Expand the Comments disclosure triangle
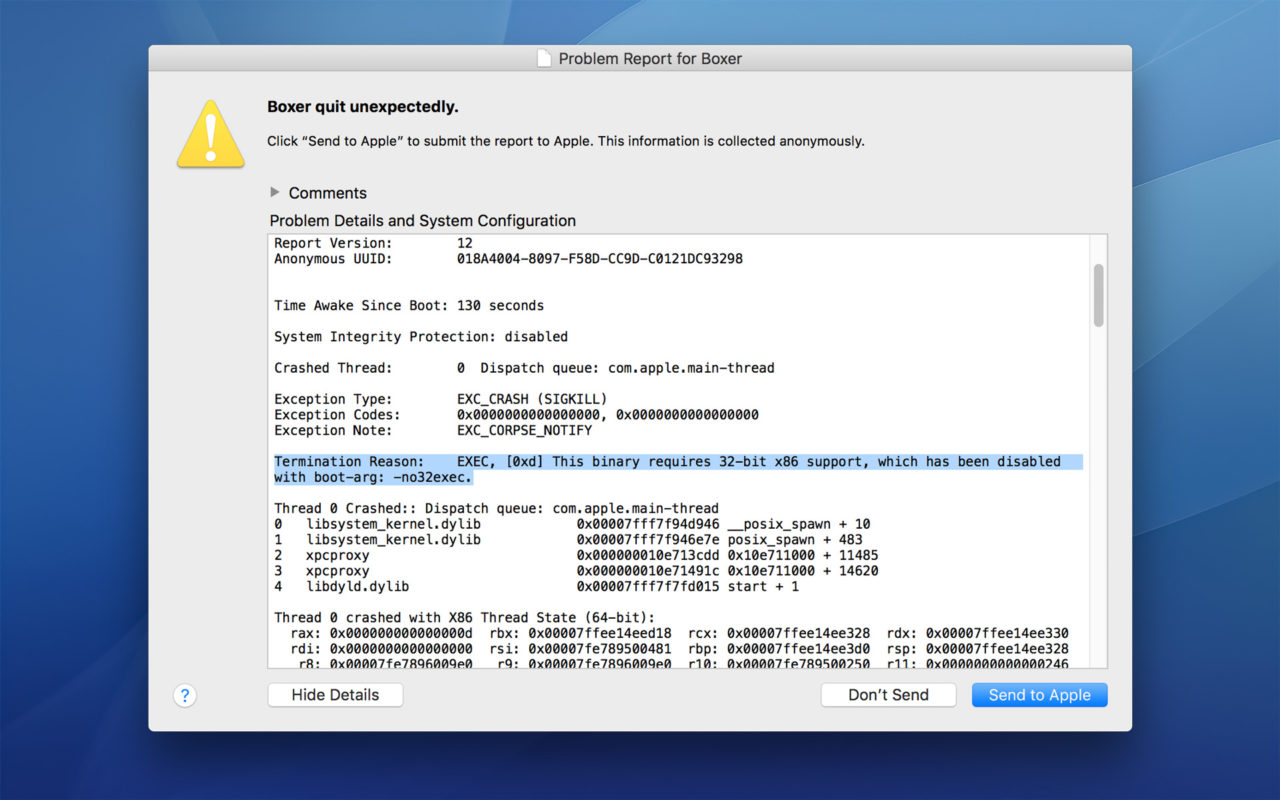1280x800 pixels. coord(275,192)
